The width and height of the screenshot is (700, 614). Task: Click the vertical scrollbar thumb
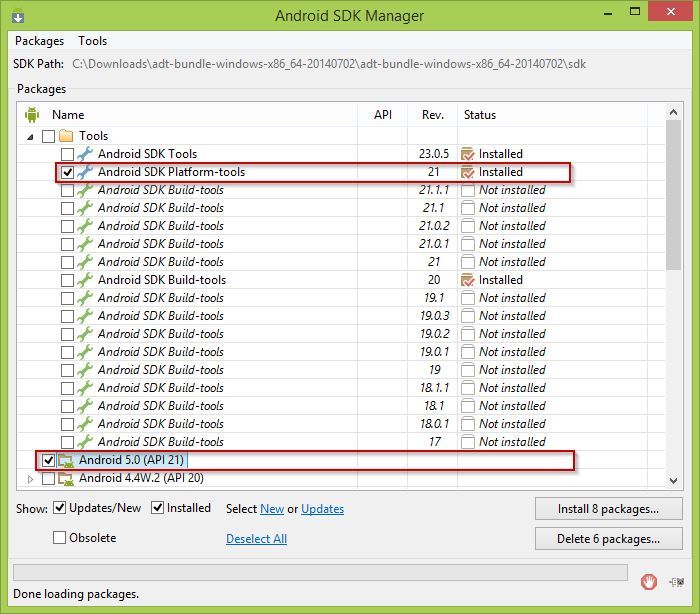[673, 195]
